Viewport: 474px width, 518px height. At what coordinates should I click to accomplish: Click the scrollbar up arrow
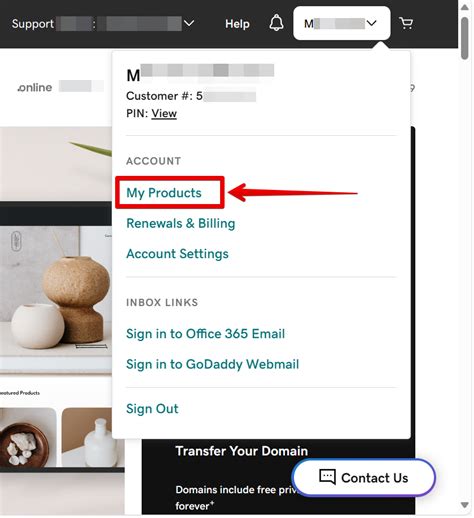tap(465, 7)
